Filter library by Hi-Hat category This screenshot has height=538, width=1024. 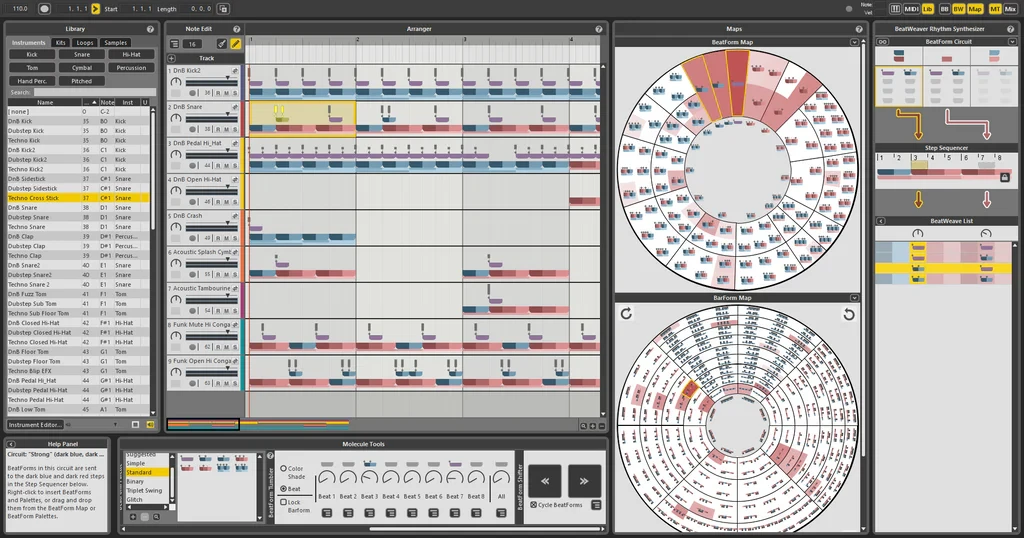click(x=131, y=55)
